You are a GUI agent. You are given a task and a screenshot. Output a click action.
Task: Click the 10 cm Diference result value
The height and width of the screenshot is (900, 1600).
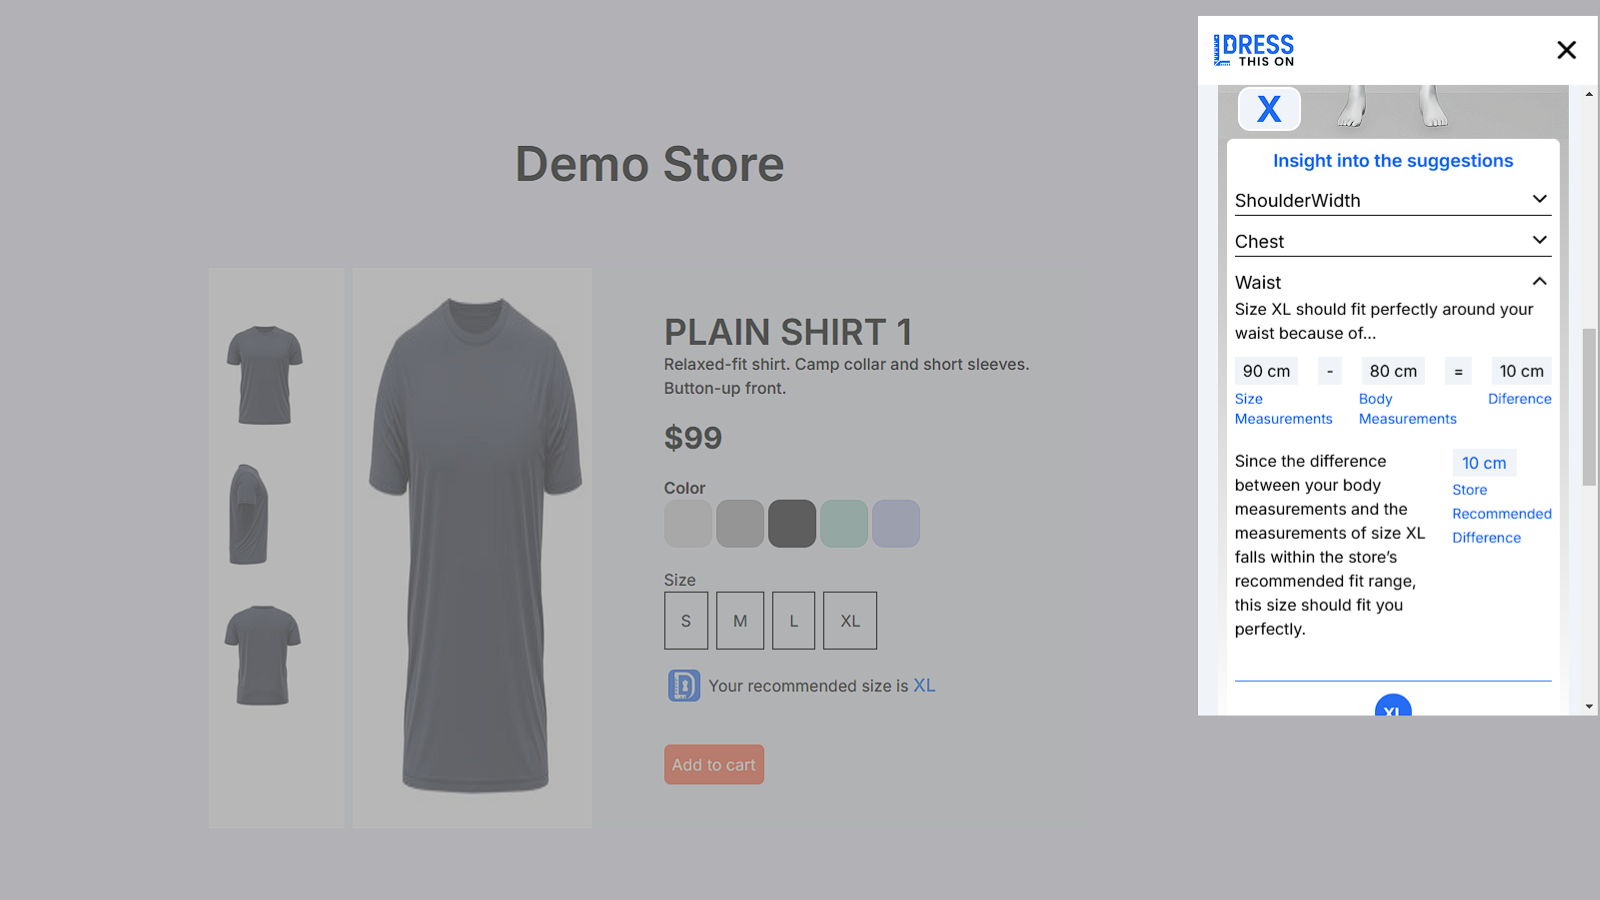(1521, 371)
